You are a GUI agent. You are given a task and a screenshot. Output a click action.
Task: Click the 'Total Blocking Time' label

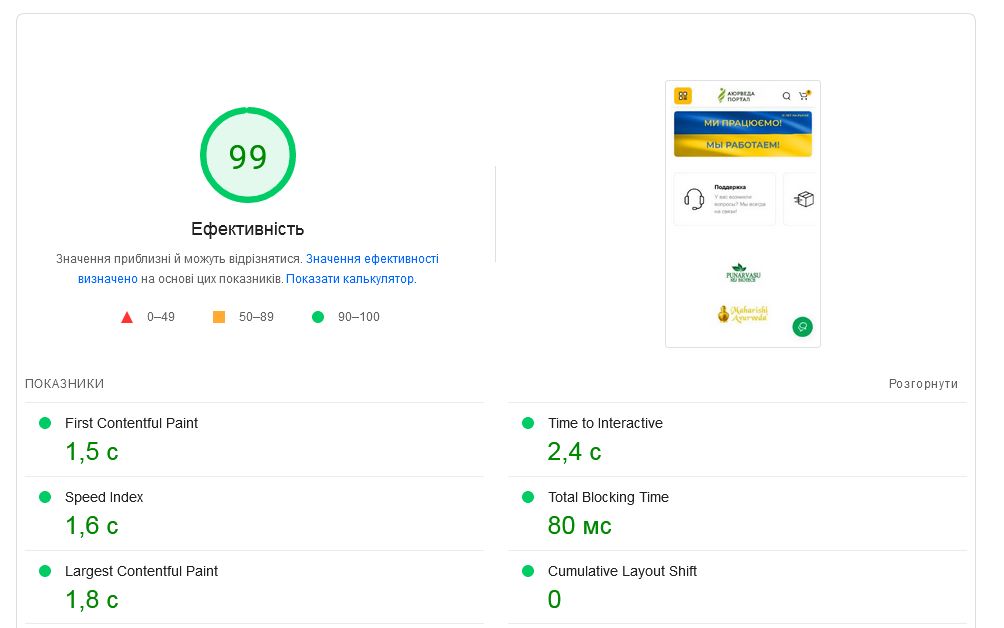coord(608,497)
